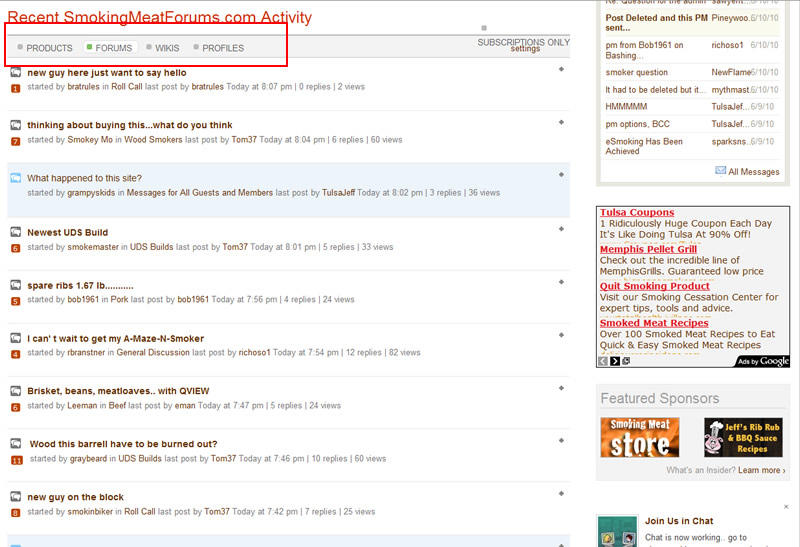
Task: Click thread icon beside 'spare ribs 1.67 lb' post
Action: point(15,285)
